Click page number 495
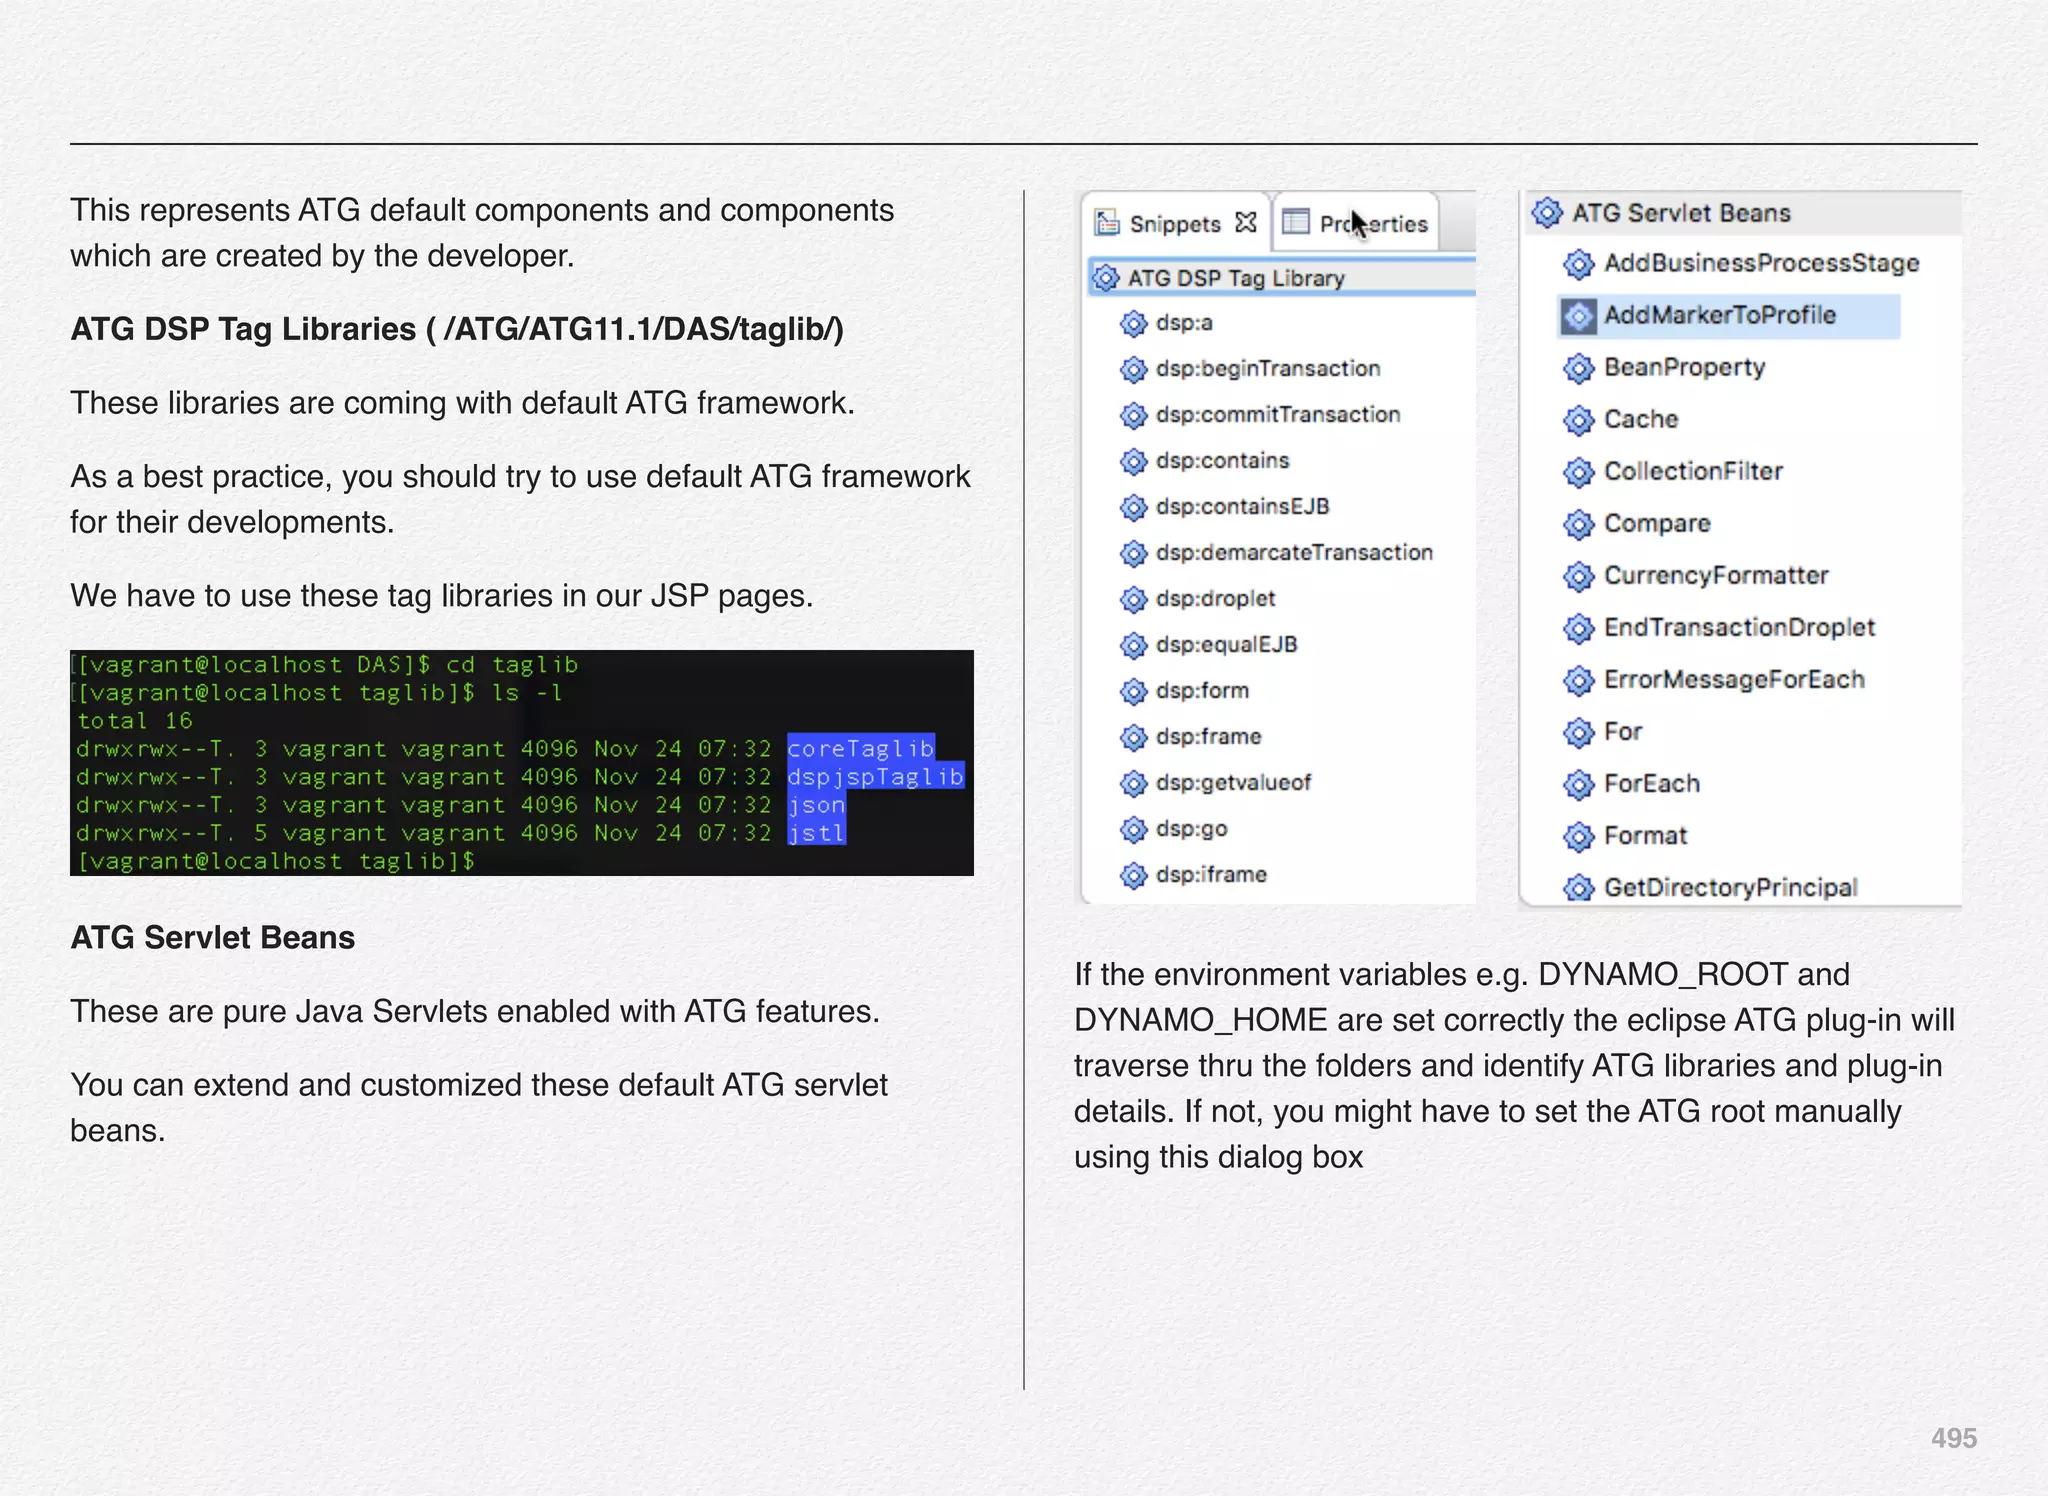This screenshot has width=2048, height=1496. click(x=1953, y=1438)
